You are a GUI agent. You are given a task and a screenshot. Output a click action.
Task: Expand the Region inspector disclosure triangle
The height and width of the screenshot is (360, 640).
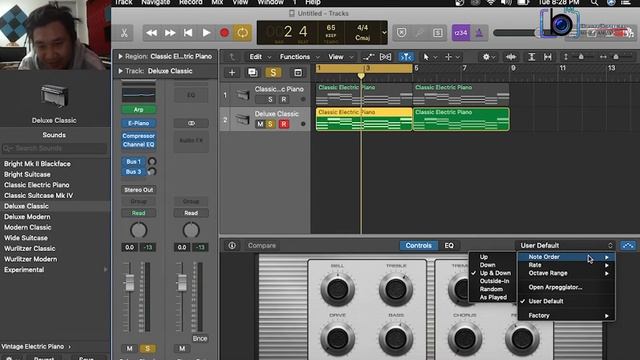click(120, 56)
